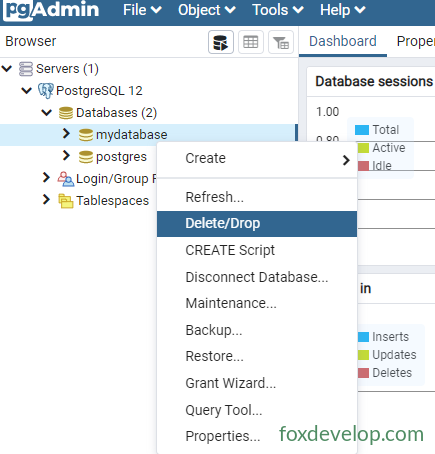Image resolution: width=435 pixels, height=454 pixels.
Task: Click the Filtered Rows toolbar icon
Action: pos(281,42)
